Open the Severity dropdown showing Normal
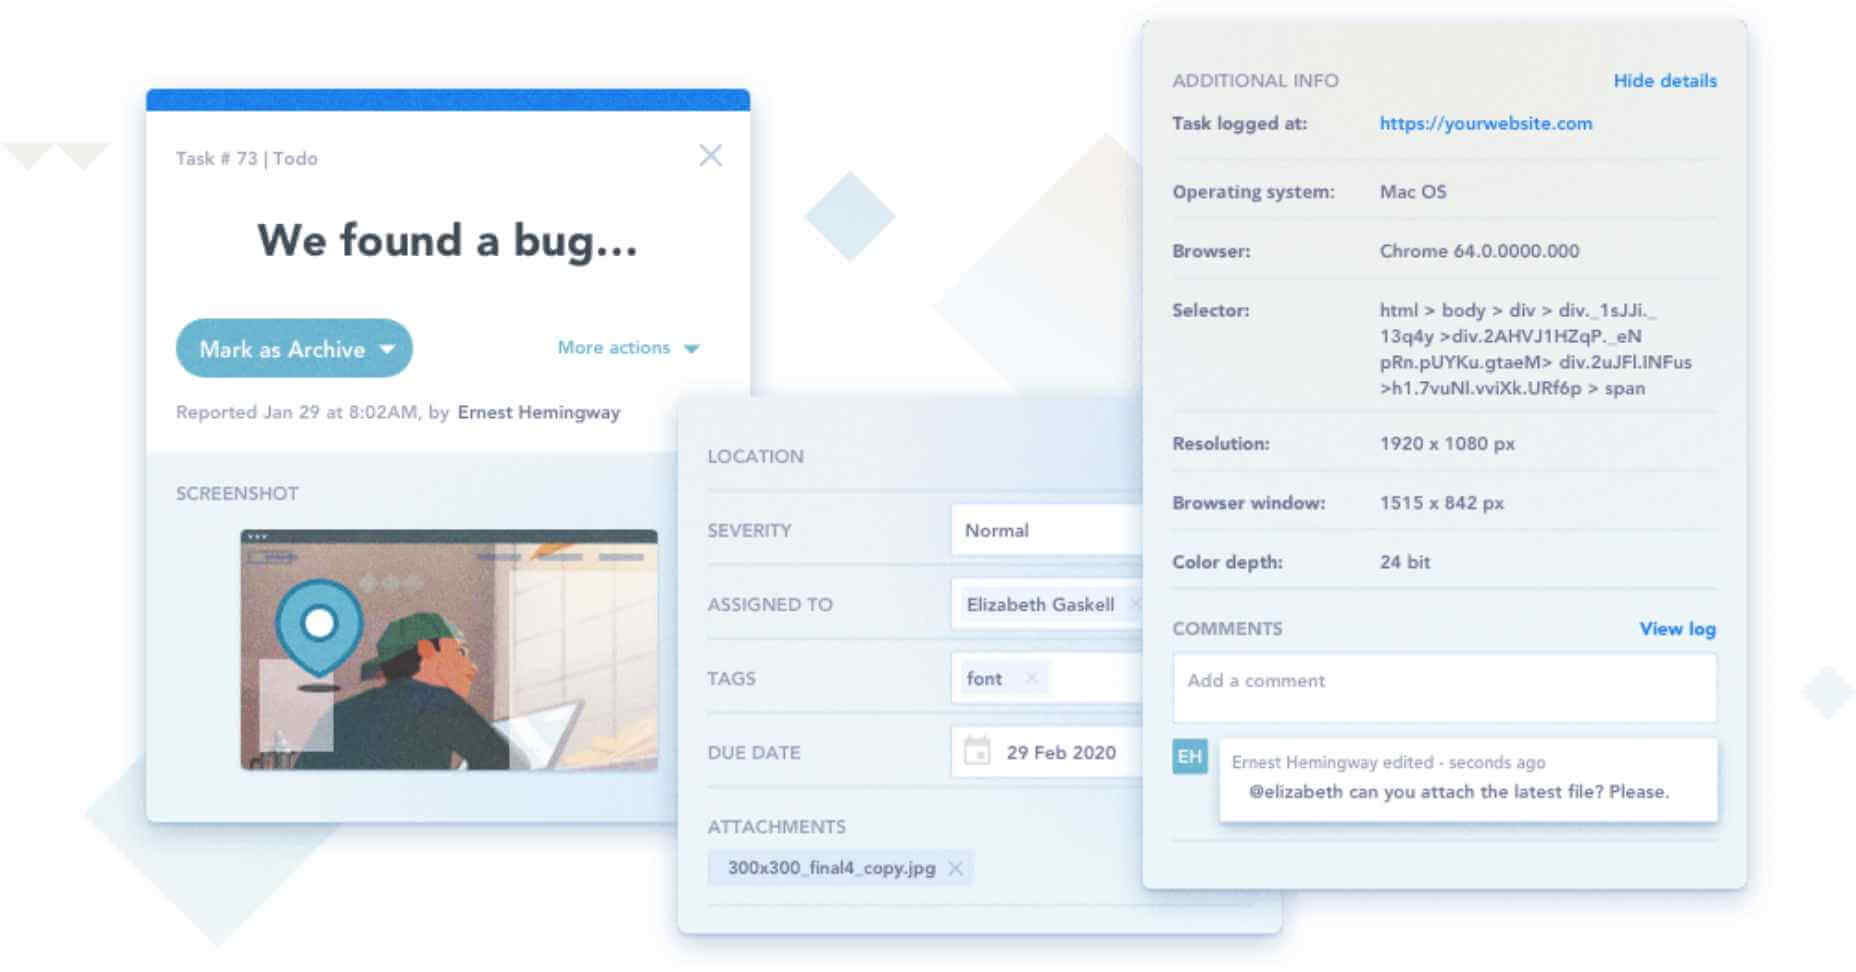 pyautogui.click(x=1046, y=530)
